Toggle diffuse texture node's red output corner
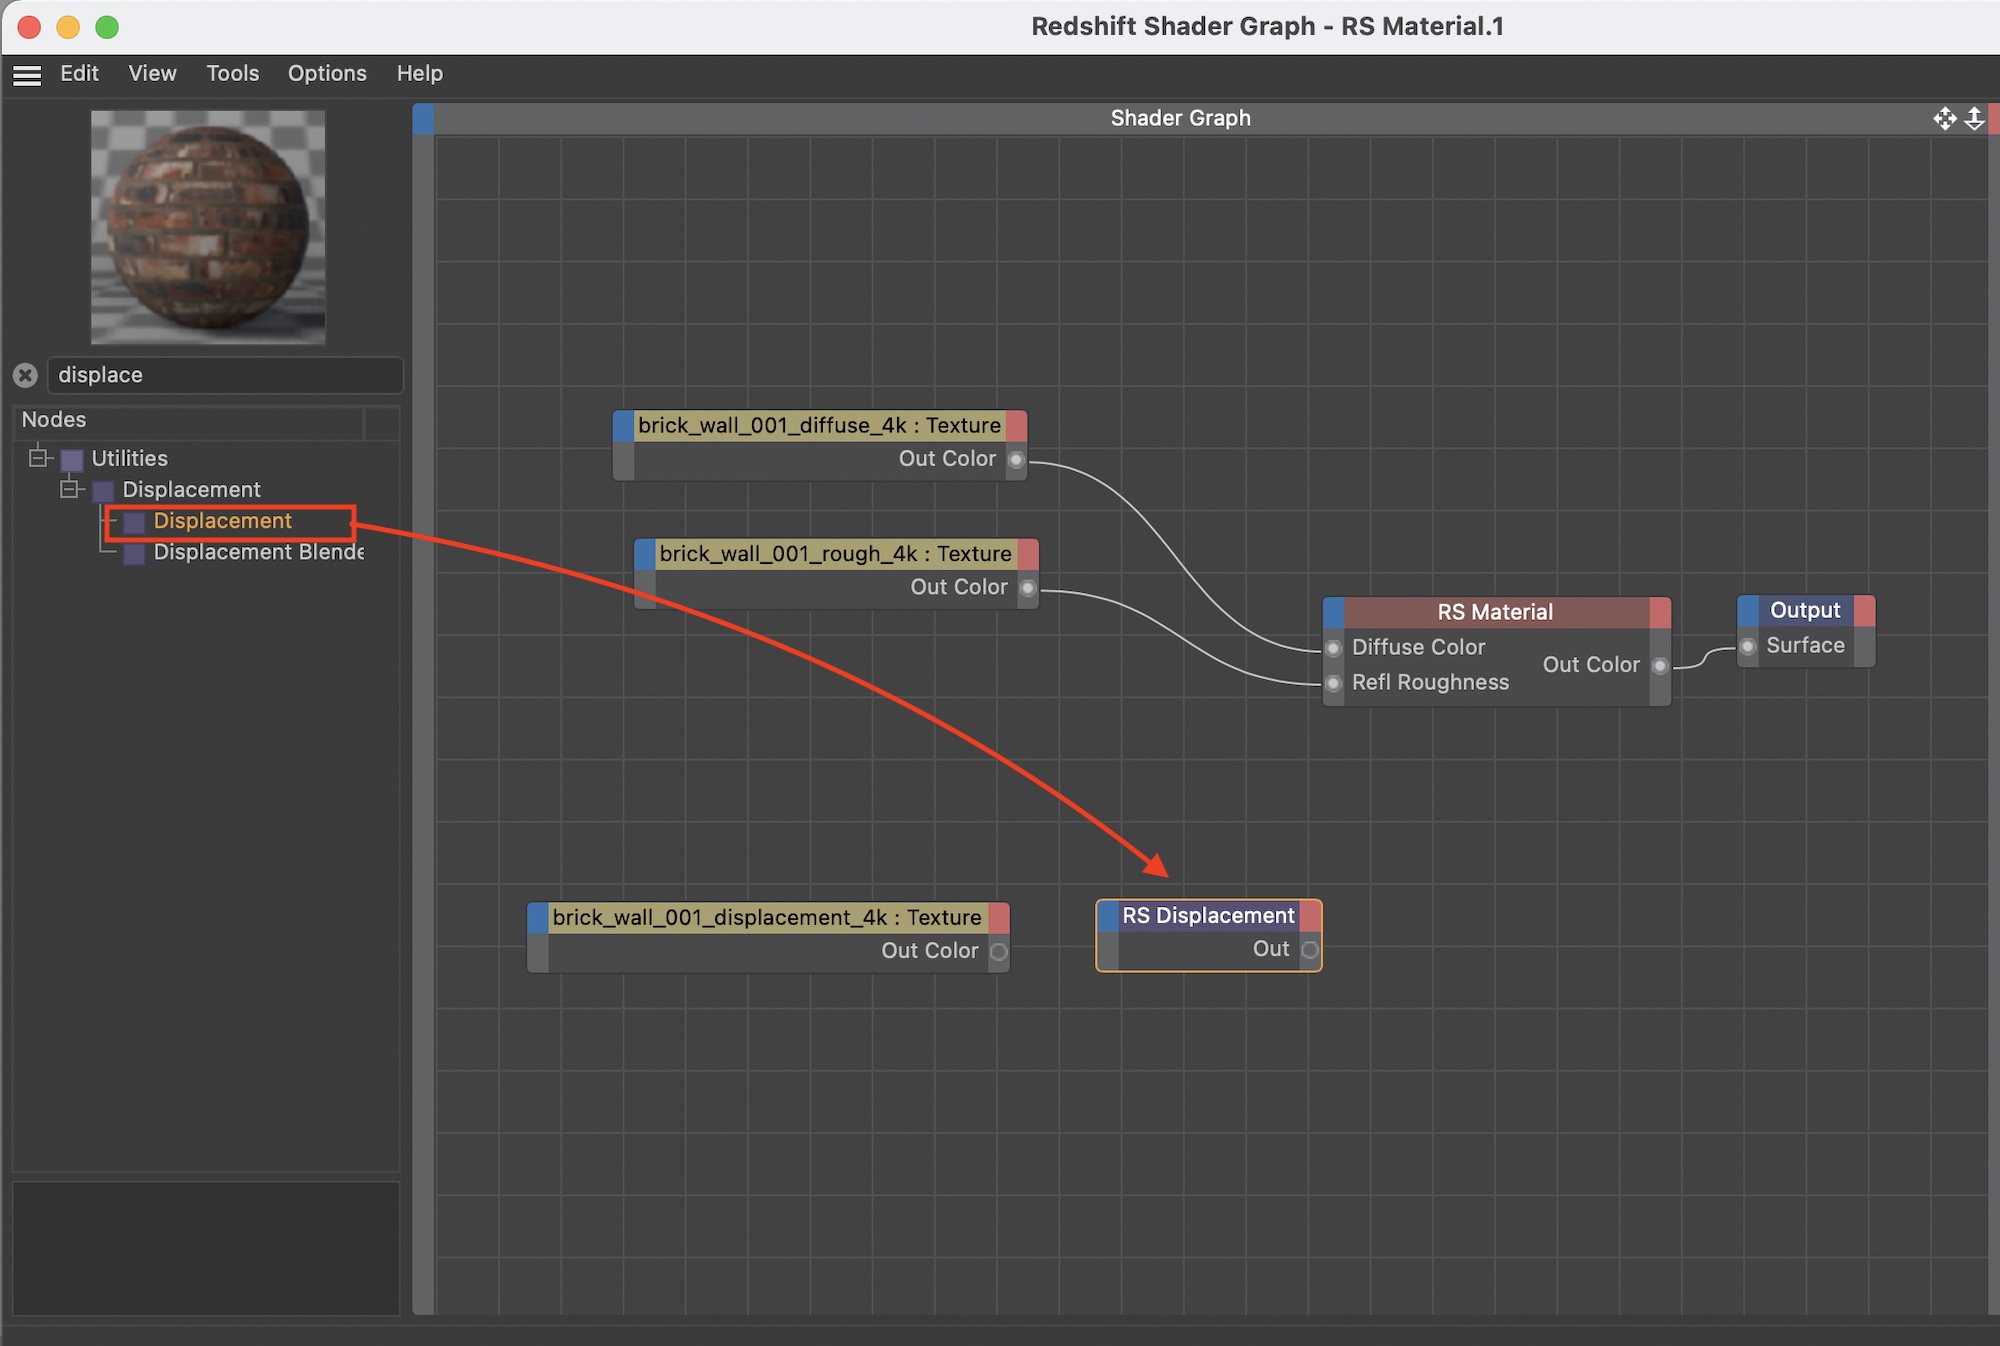Viewport: 2000px width, 1346px height. [x=1016, y=426]
